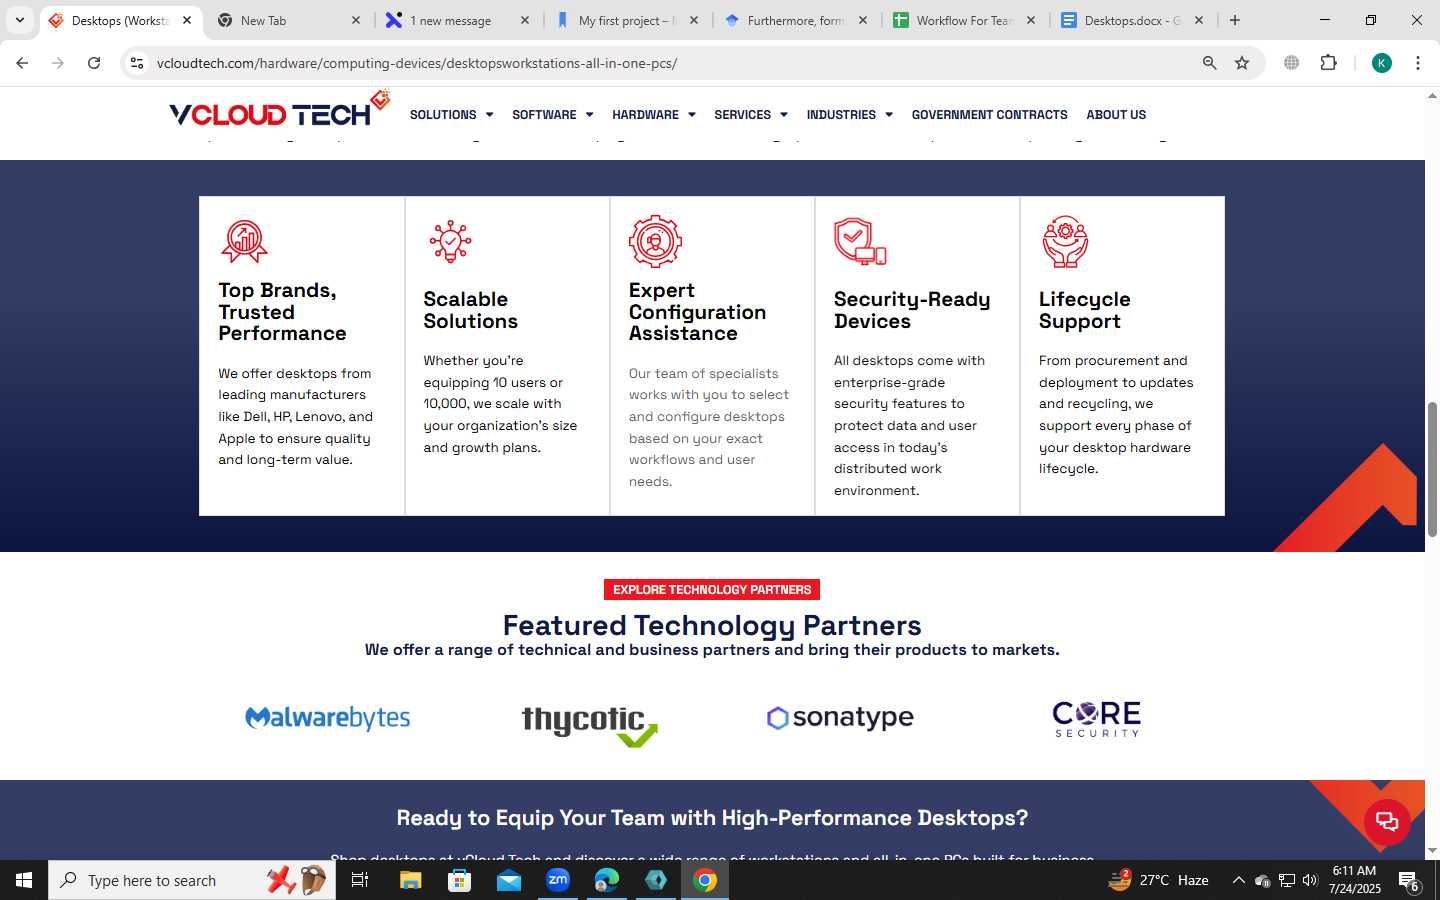Click the page vertical scrollbar thumb
Viewport: 1440px width, 900px height.
(1432, 468)
